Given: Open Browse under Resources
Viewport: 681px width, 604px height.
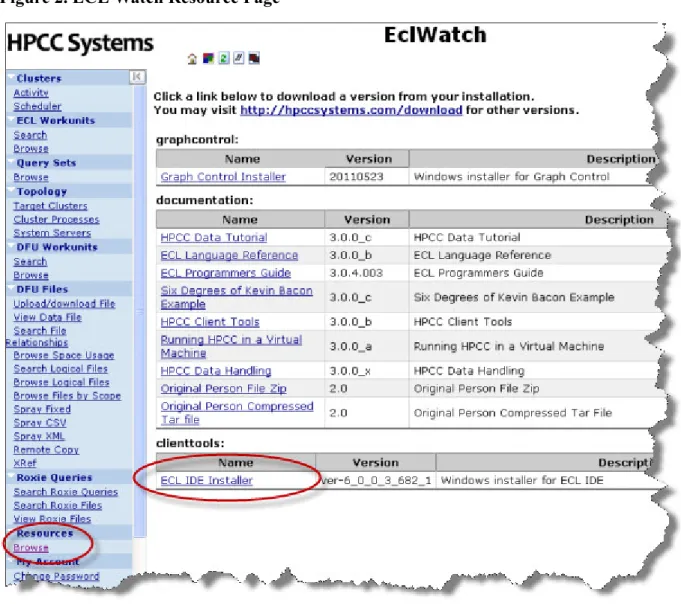Looking at the screenshot, I should [31, 547].
